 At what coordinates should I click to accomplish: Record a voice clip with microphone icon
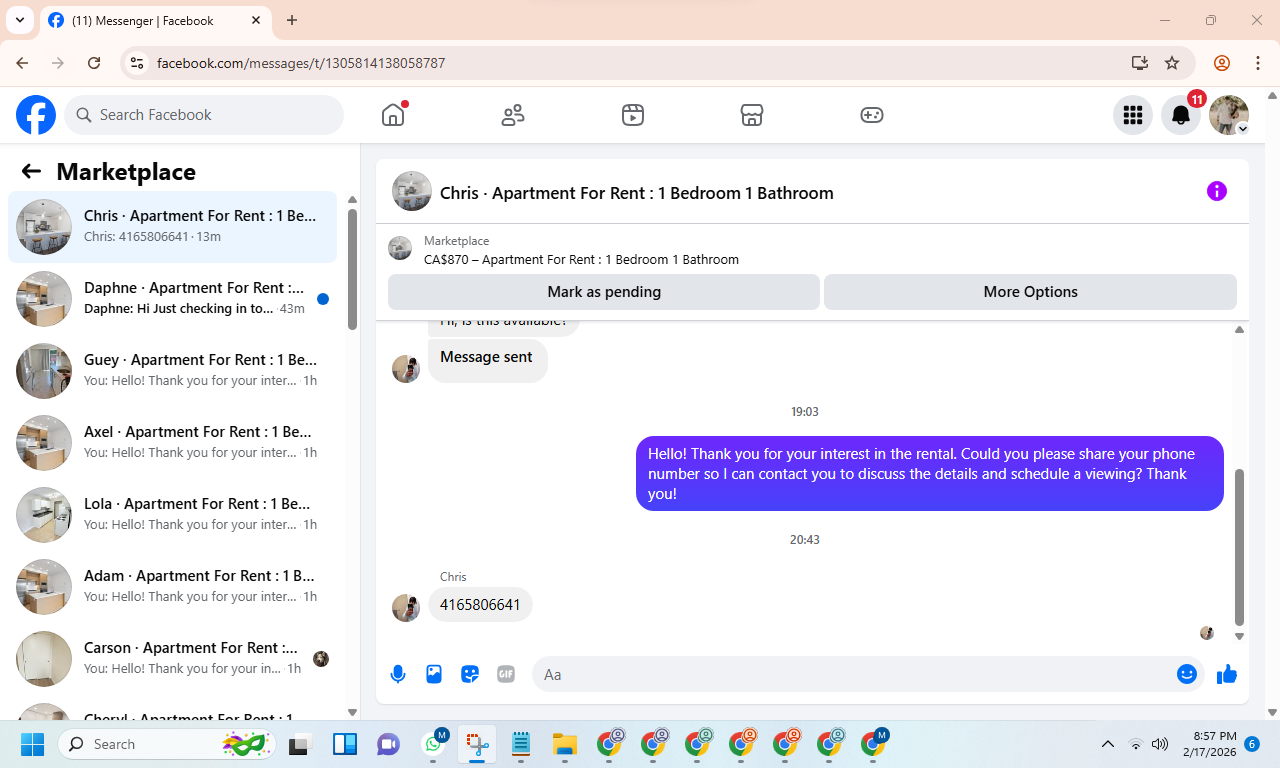coord(398,674)
